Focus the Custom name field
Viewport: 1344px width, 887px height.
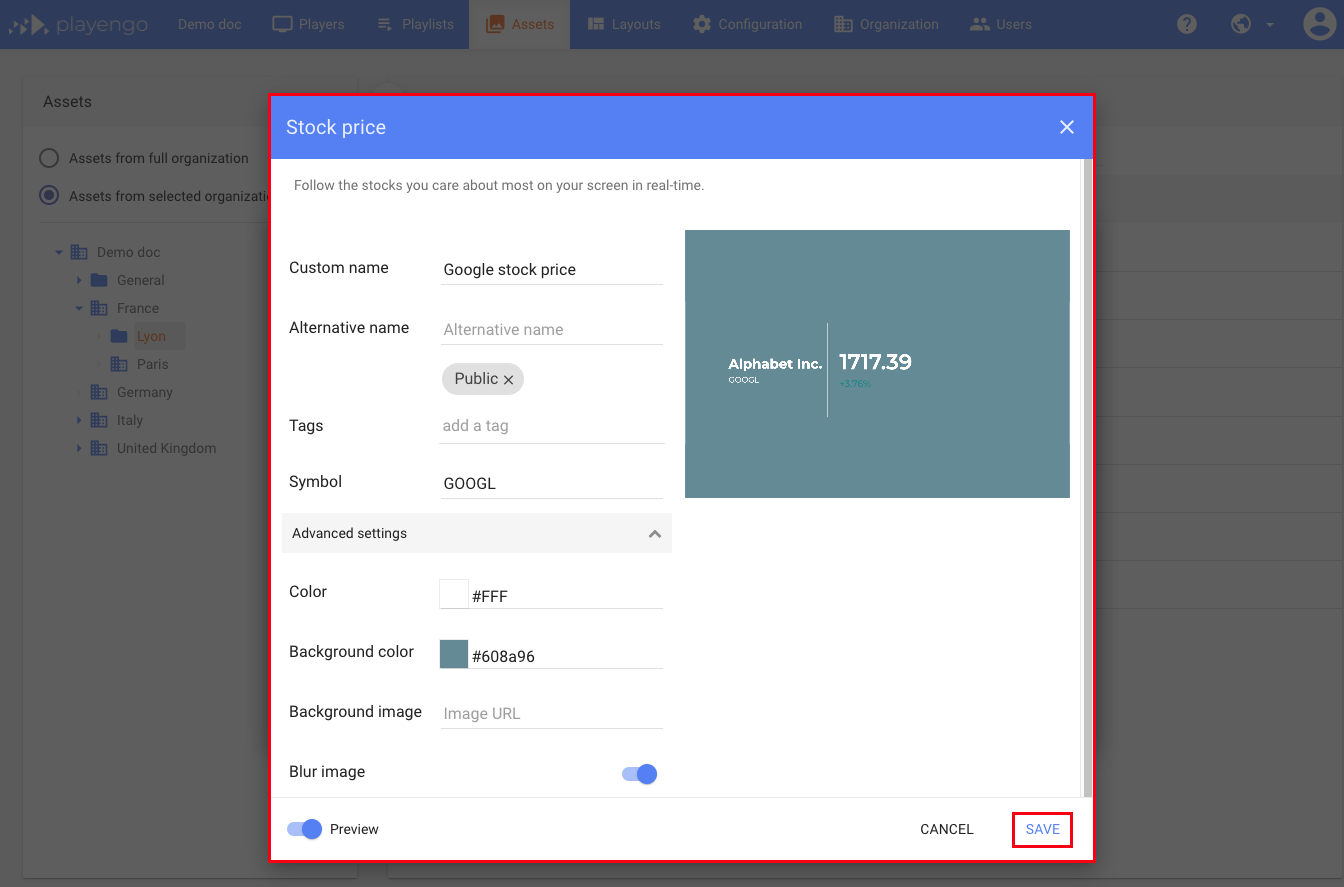(x=552, y=269)
